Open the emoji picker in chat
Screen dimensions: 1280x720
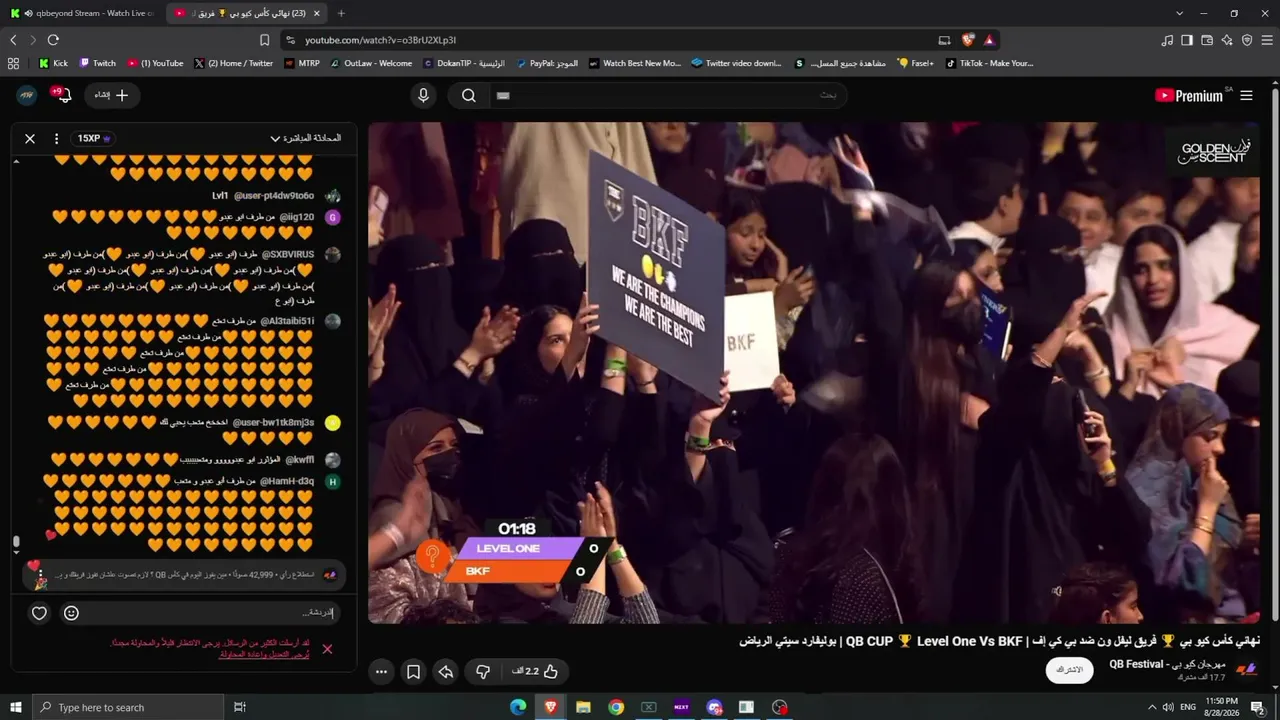tap(71, 613)
